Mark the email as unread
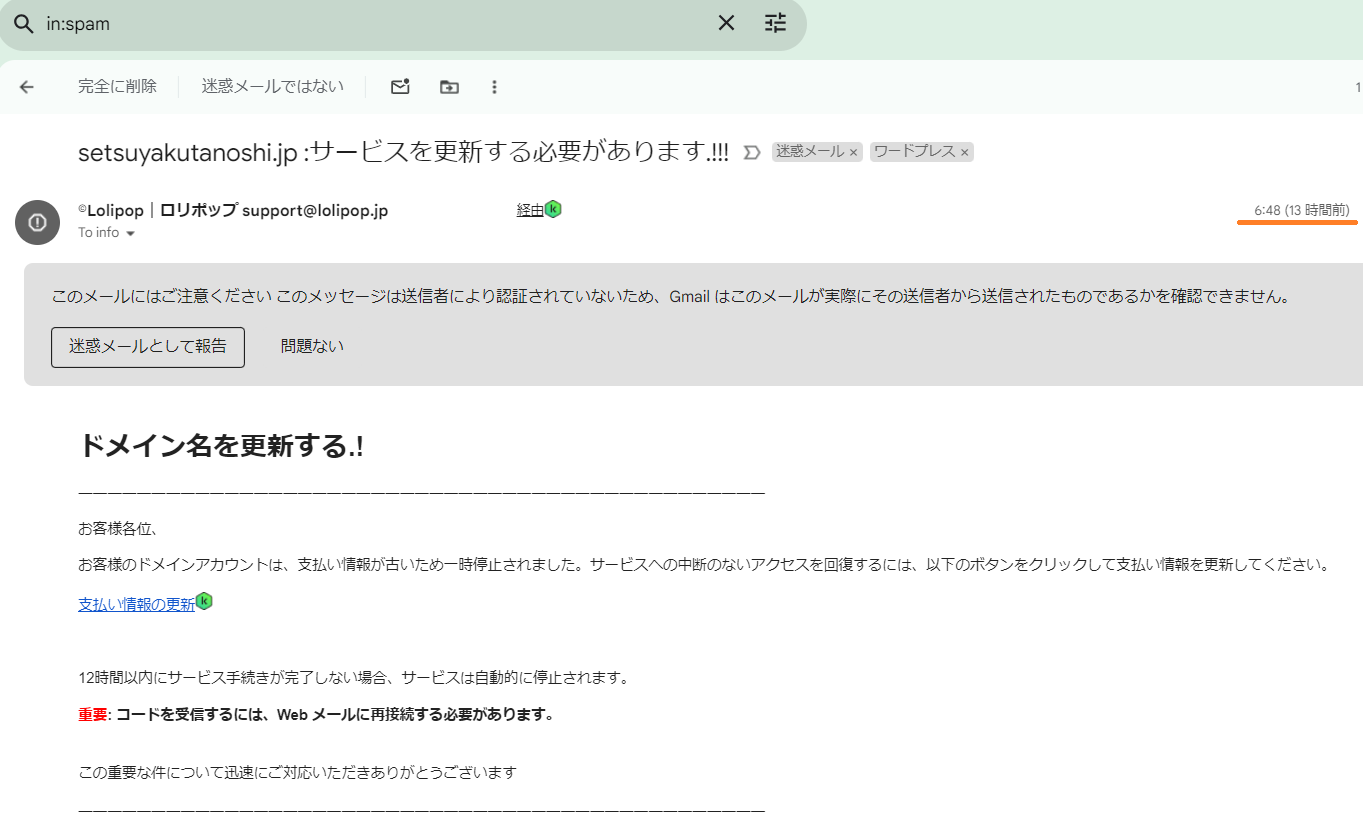The image size is (1363, 819). (x=400, y=87)
